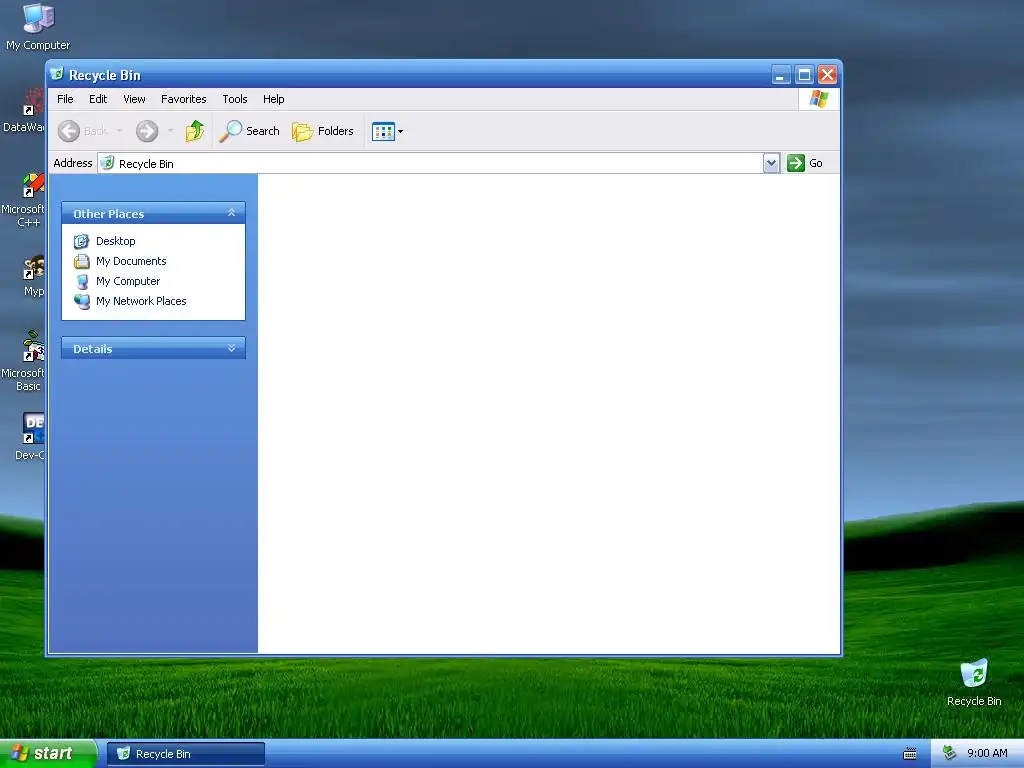Select the Microsoft C++ desktop shortcut

pos(24,200)
